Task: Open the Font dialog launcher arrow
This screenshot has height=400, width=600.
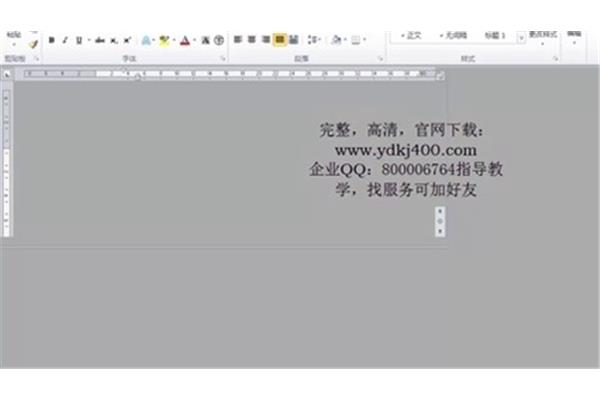Action: pyautogui.click(x=221, y=59)
